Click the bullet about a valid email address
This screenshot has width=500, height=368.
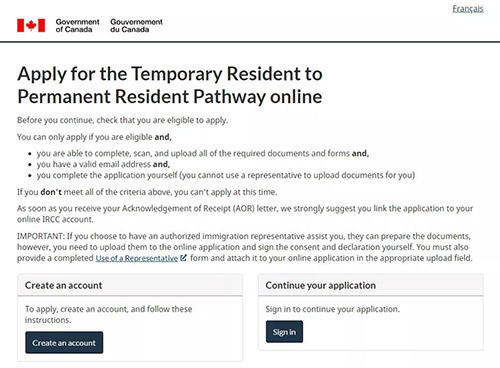103,164
